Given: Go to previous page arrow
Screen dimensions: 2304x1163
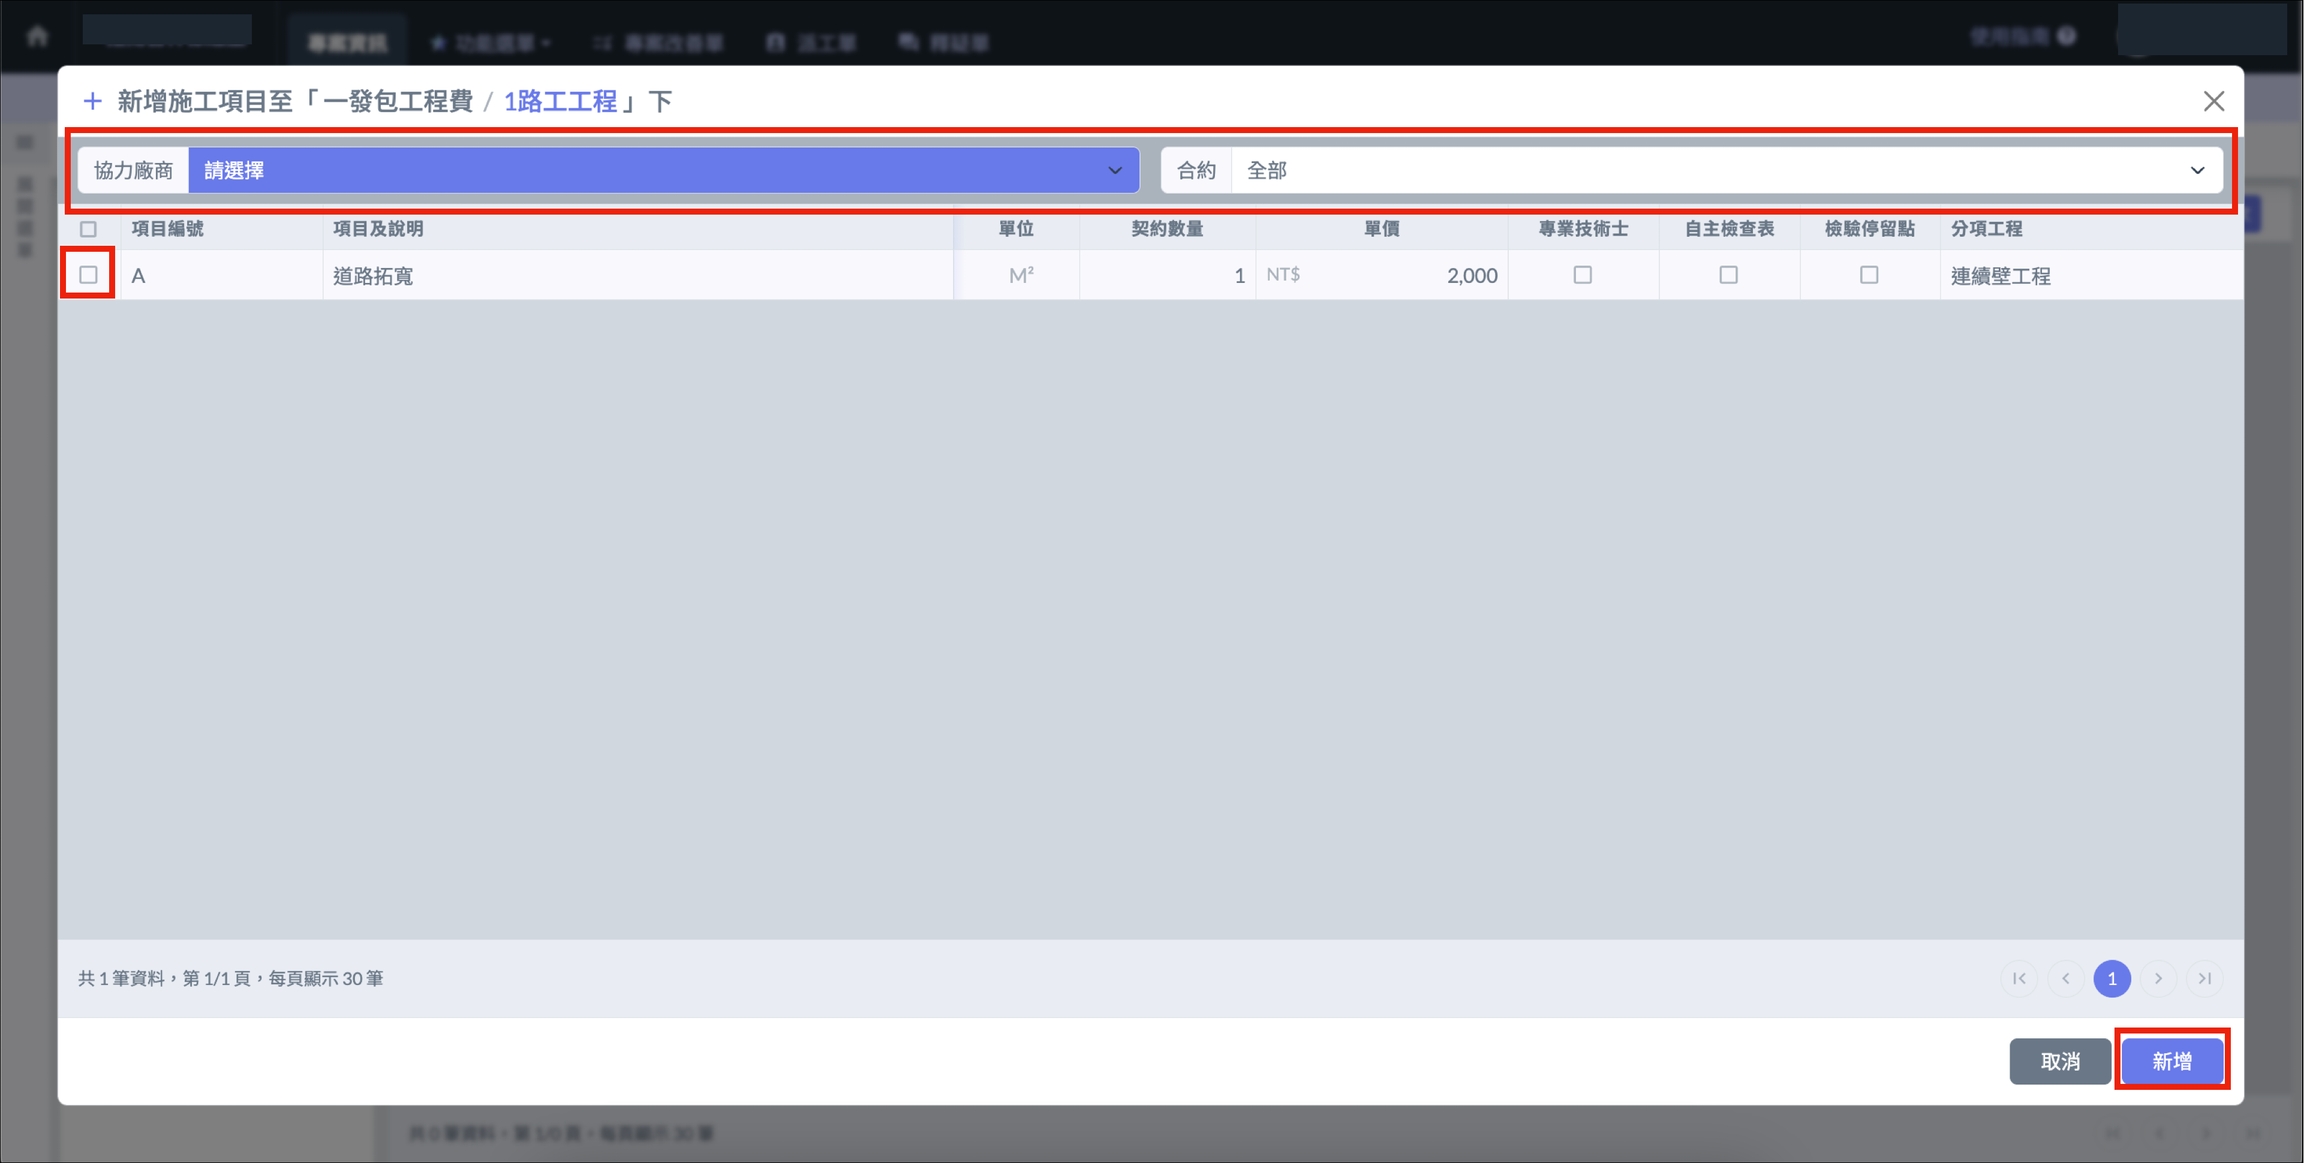Looking at the screenshot, I should 2066,978.
